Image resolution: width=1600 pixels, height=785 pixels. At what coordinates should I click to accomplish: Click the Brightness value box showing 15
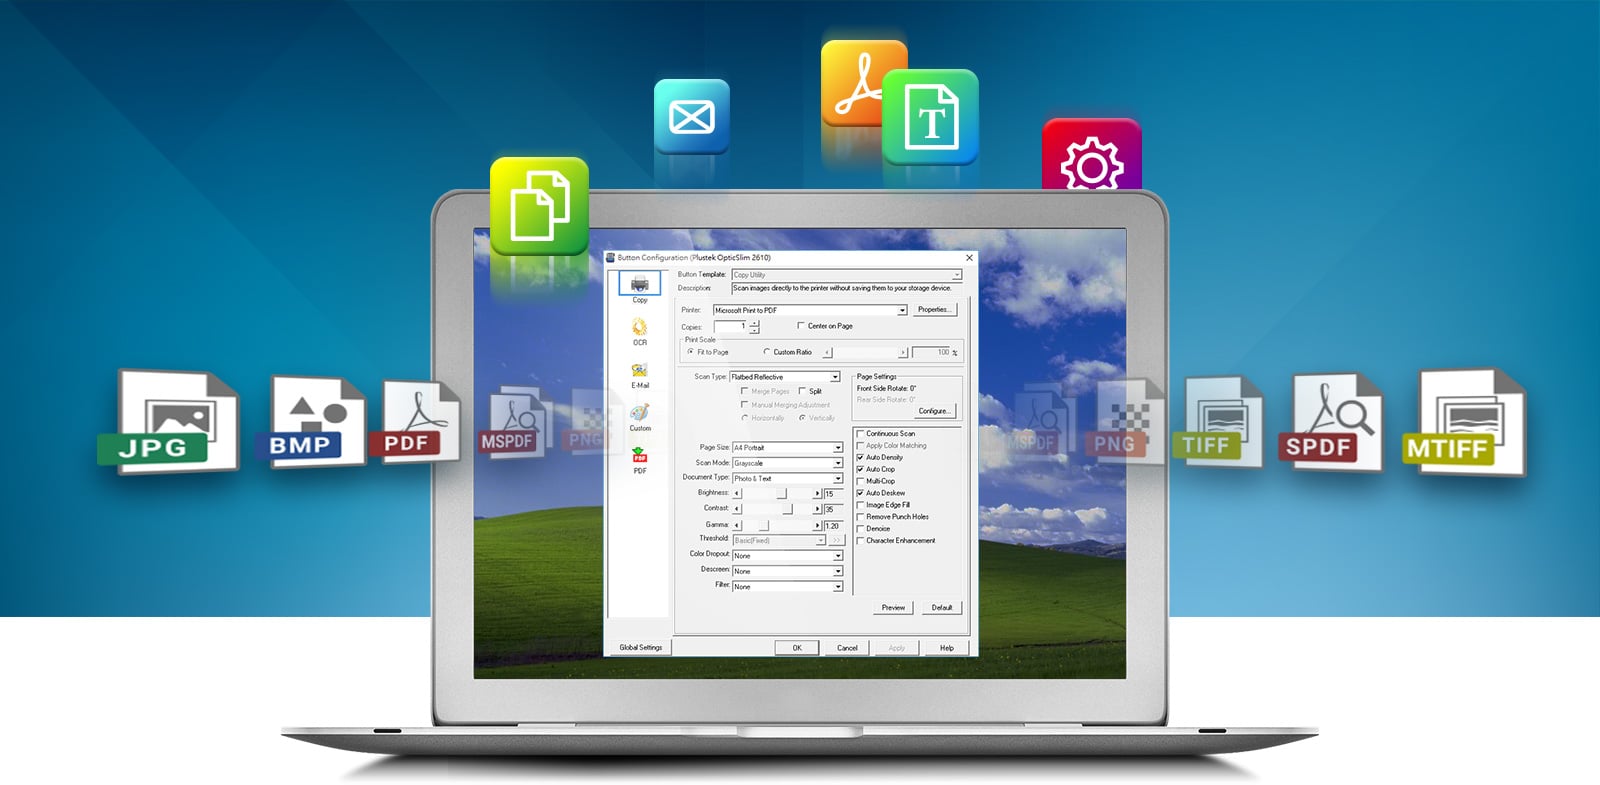point(833,494)
